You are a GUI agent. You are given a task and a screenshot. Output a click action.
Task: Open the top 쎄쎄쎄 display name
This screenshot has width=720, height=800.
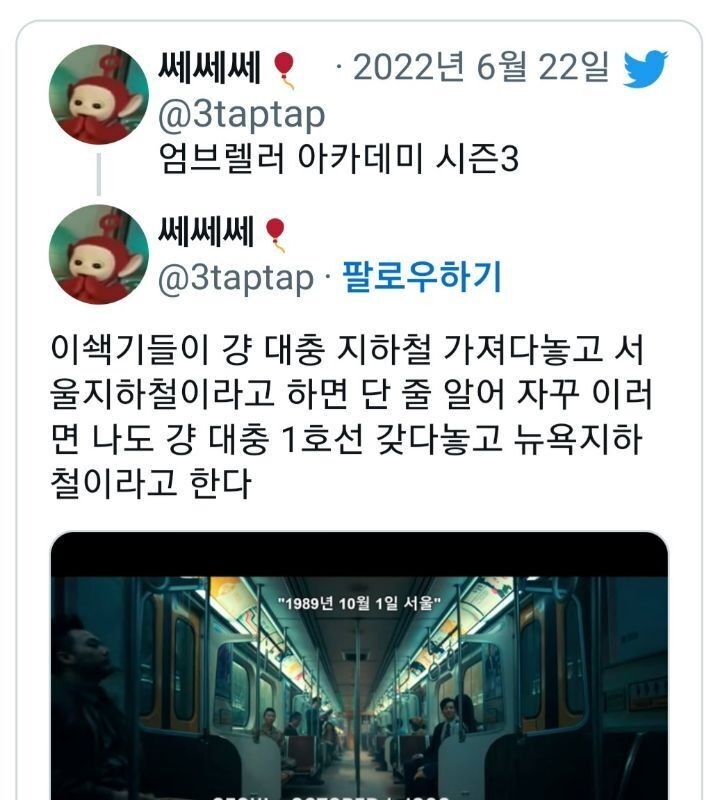tap(209, 67)
